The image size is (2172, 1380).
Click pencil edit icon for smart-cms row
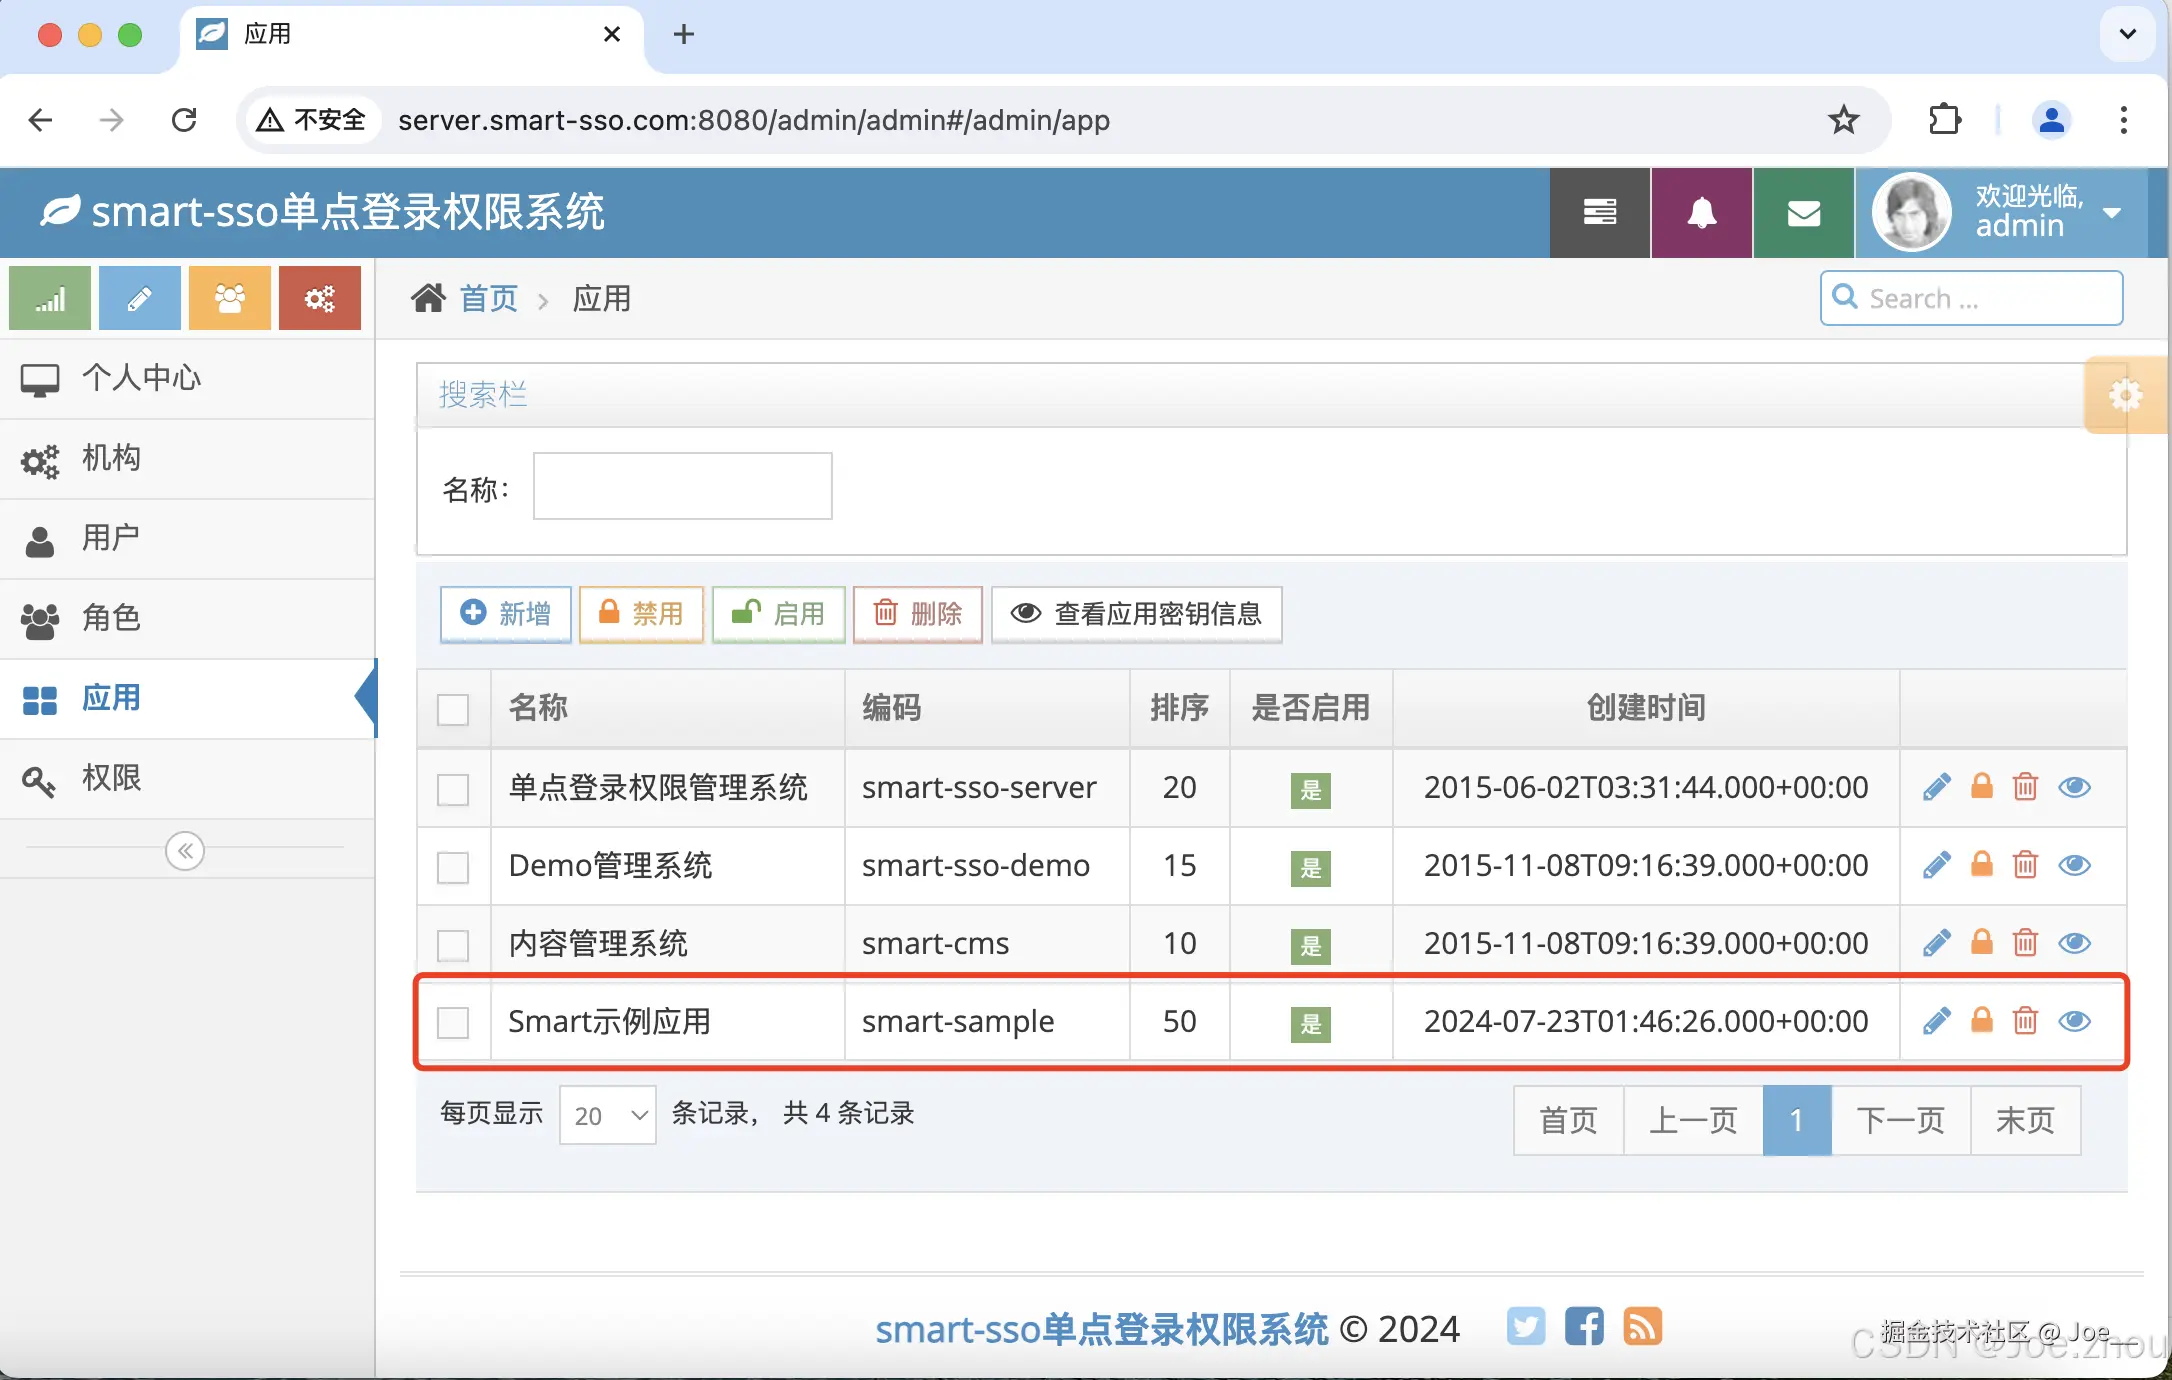[x=1936, y=943]
